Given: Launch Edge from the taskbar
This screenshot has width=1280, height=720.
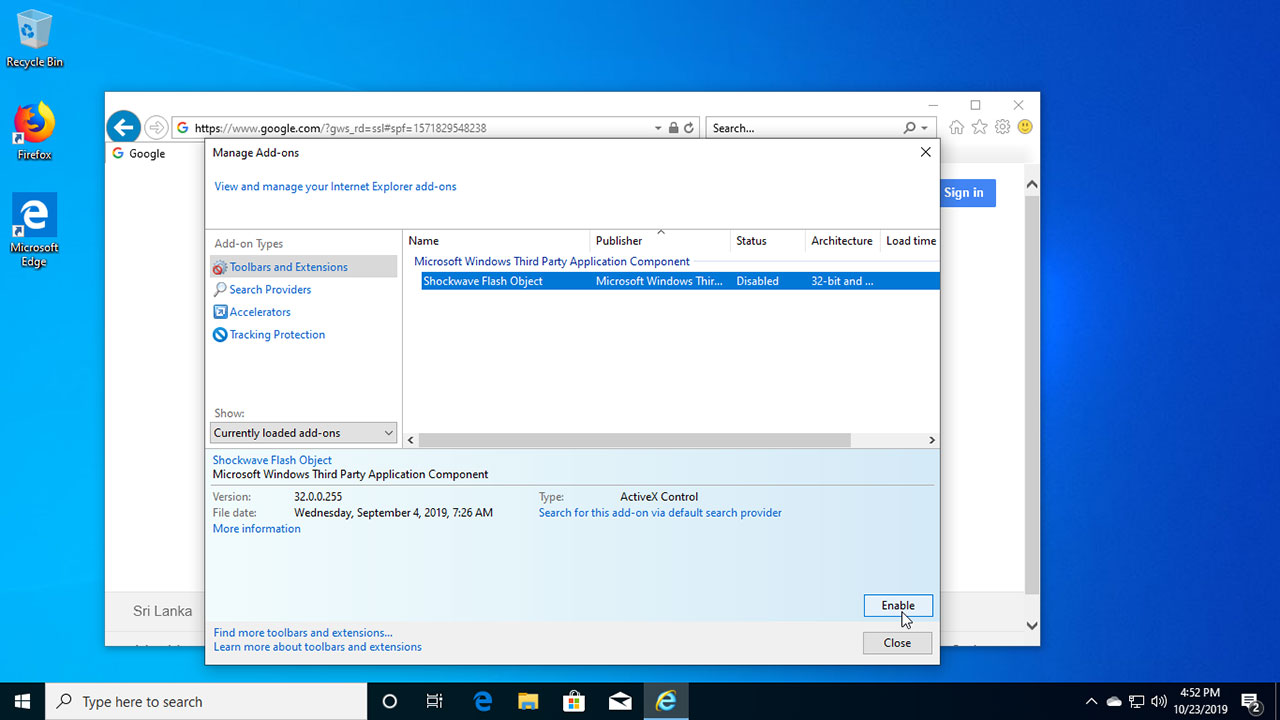Looking at the screenshot, I should (483, 701).
